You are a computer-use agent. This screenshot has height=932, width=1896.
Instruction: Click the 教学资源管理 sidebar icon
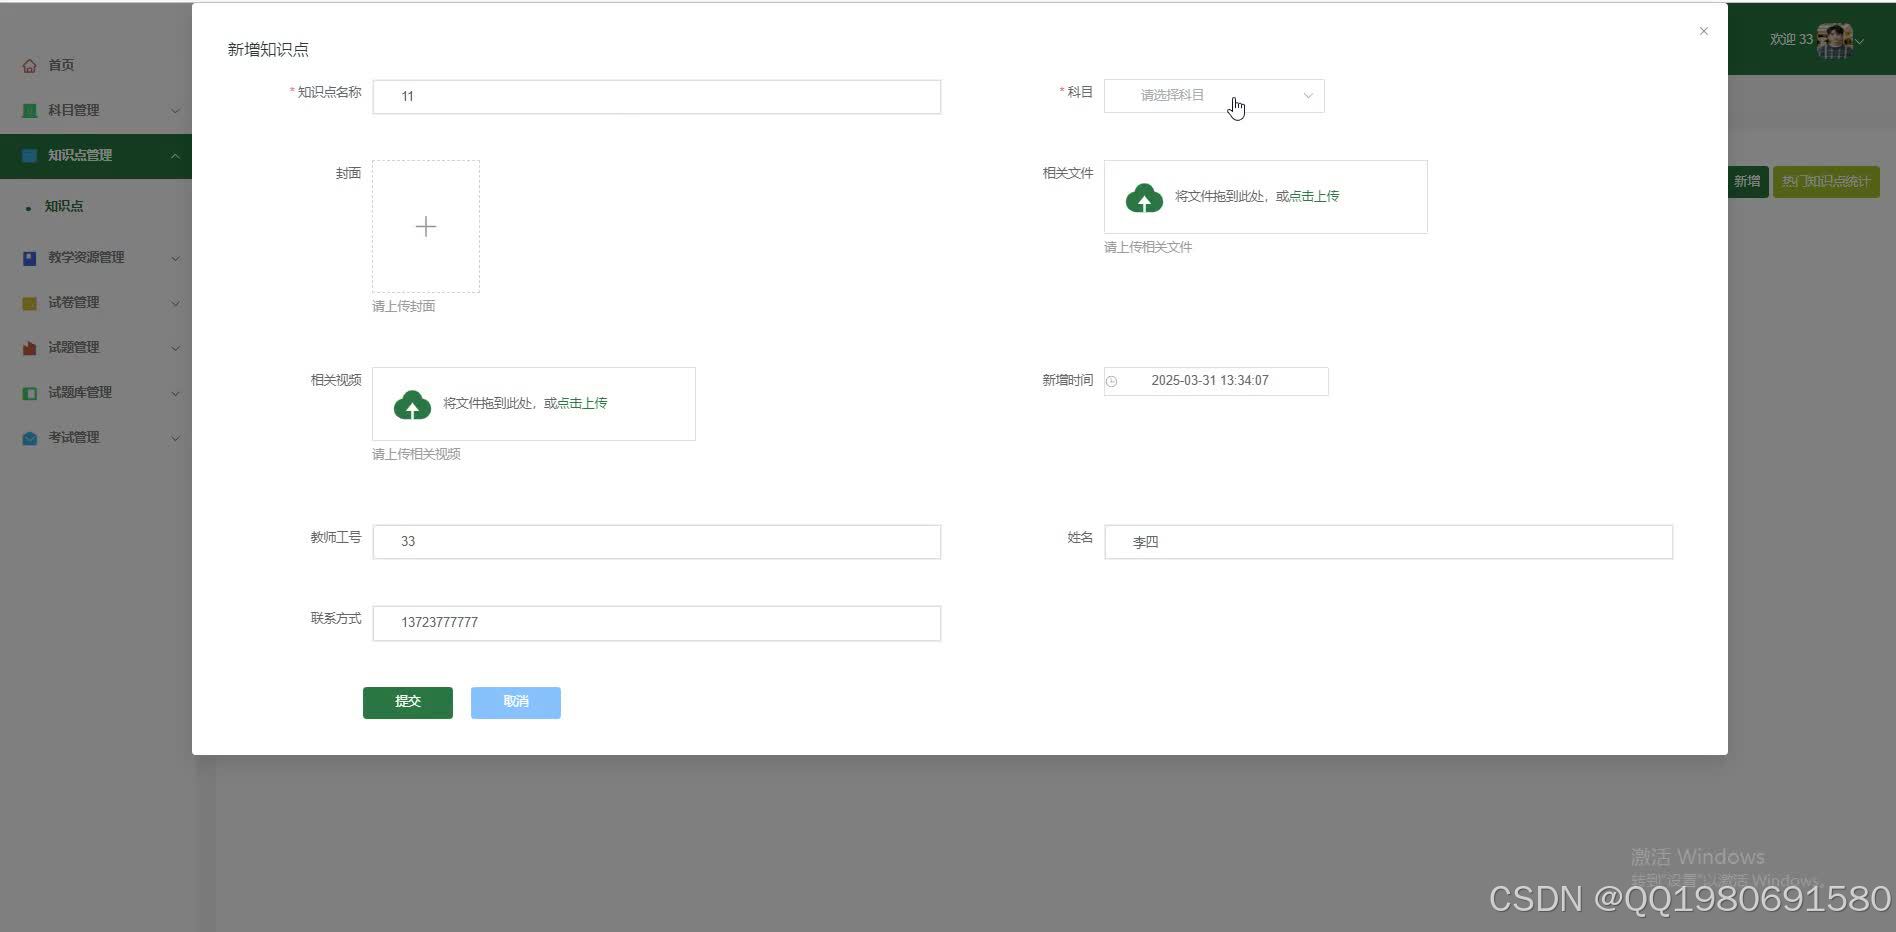(29, 258)
